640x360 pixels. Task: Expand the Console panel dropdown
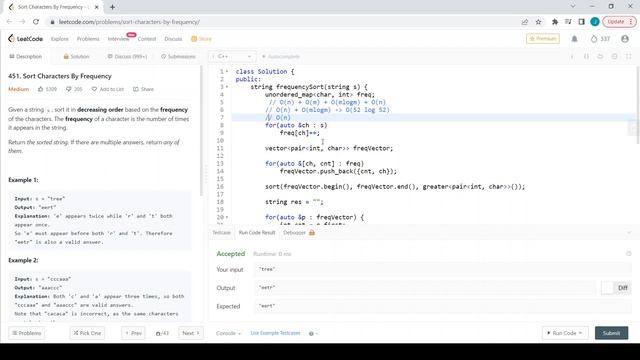click(x=228, y=333)
